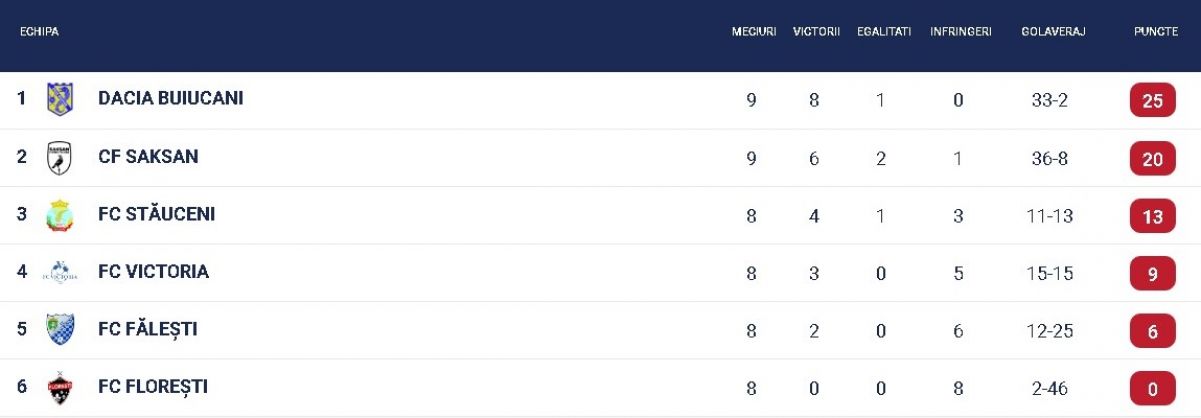Click the VICTORII column header
Screen dimensions: 1201x418
816,32
